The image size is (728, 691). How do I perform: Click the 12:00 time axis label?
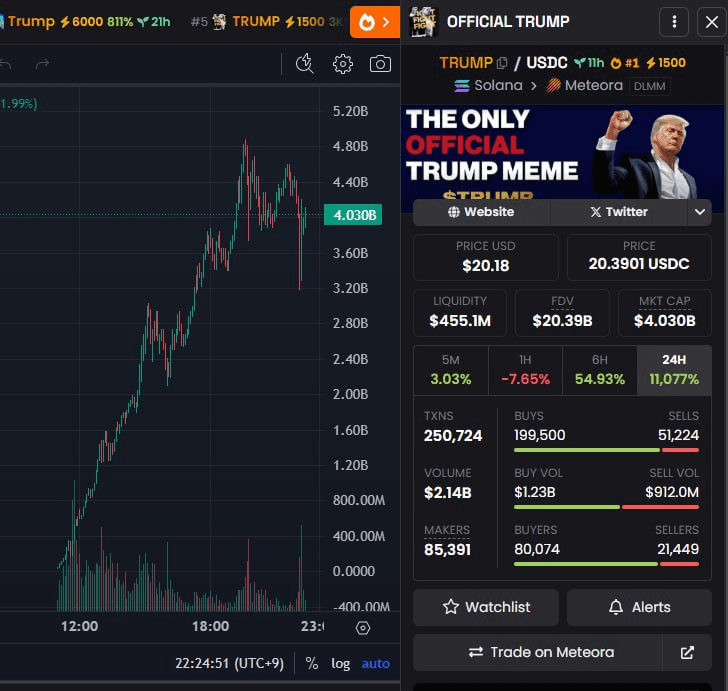coord(79,626)
